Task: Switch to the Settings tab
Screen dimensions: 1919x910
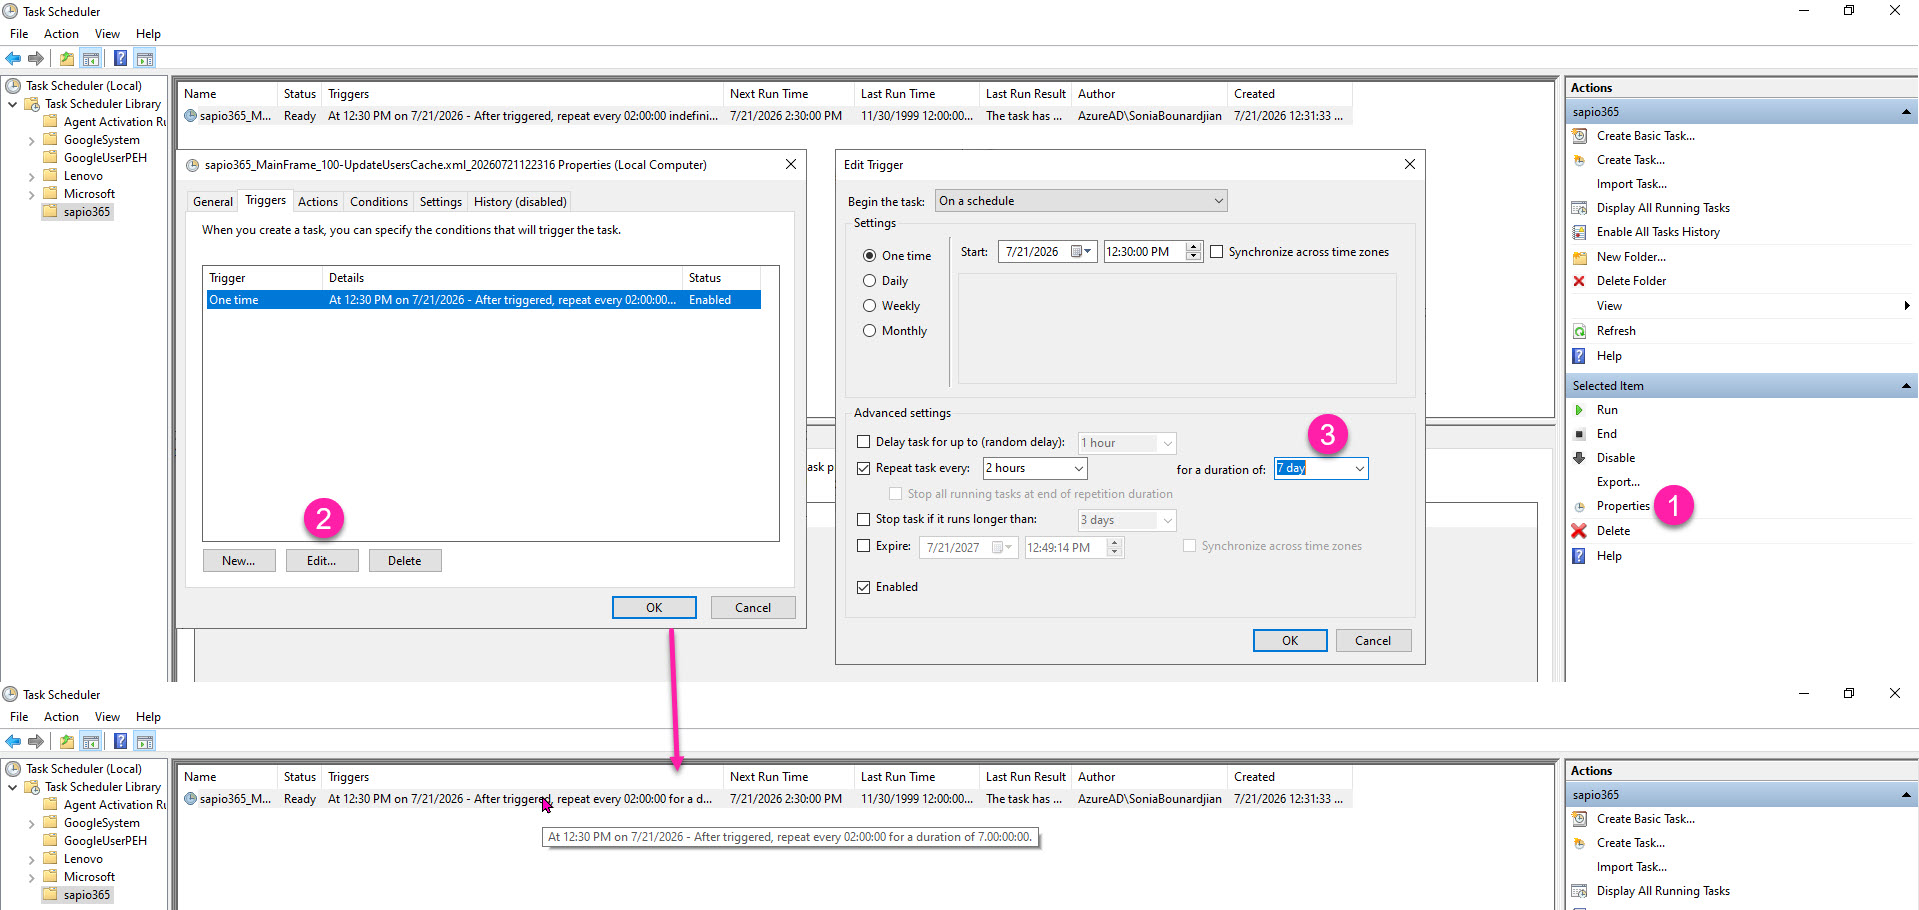Action: (441, 202)
